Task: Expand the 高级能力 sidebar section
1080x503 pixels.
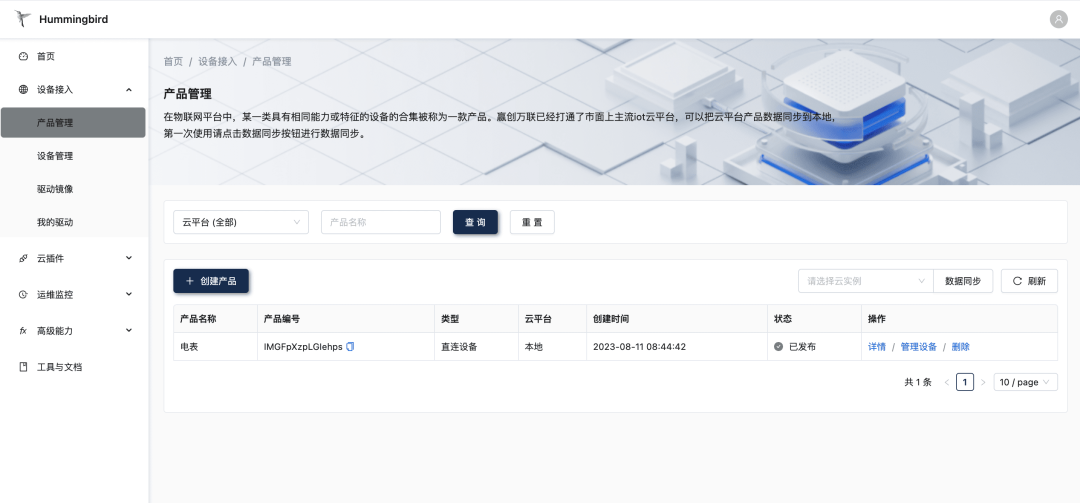Action: click(x=128, y=330)
